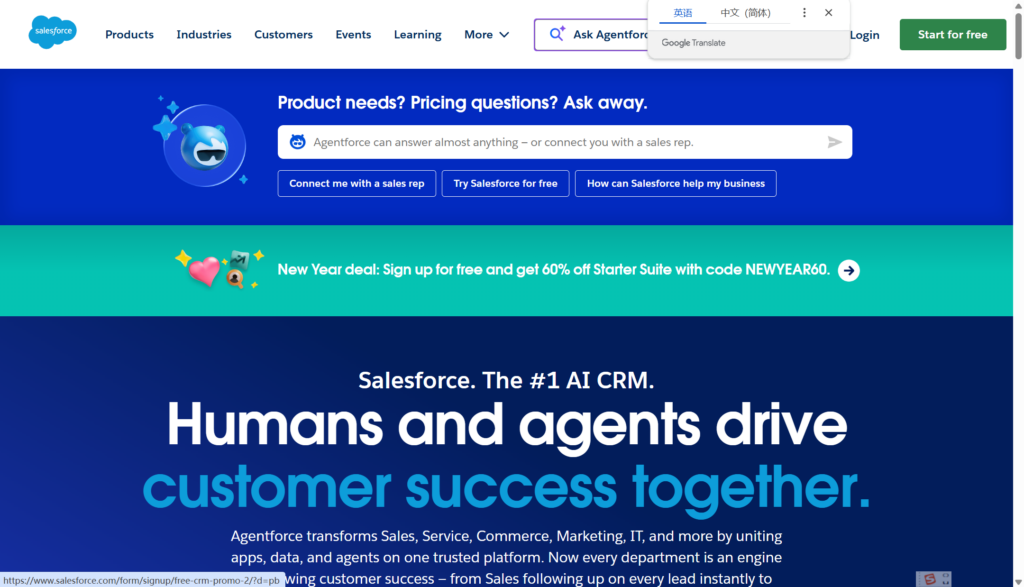Click the Salesforce cloud logo
Viewport: 1024px width, 587px height.
coord(52,33)
